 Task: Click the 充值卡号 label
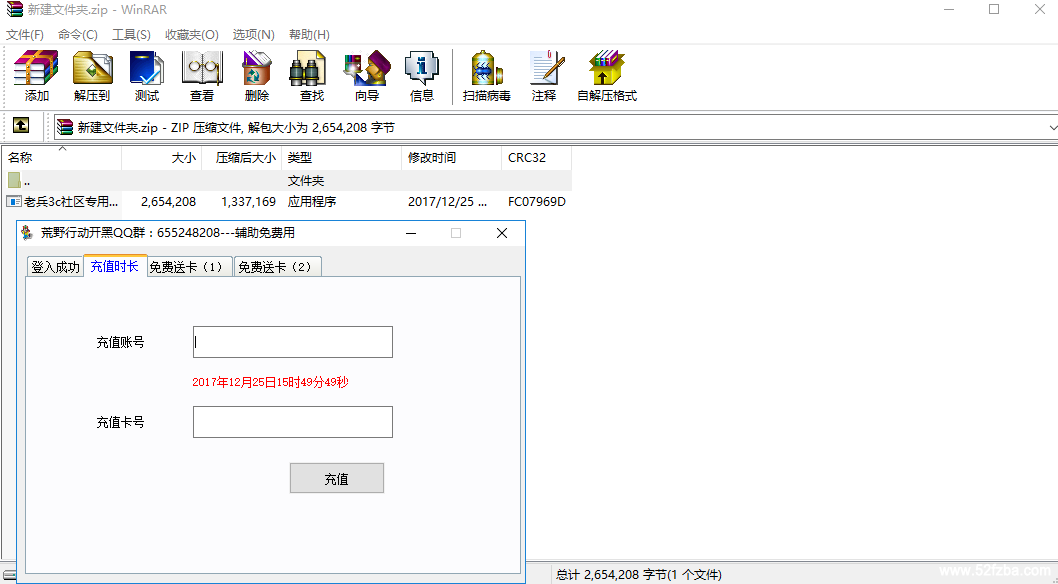[120, 423]
